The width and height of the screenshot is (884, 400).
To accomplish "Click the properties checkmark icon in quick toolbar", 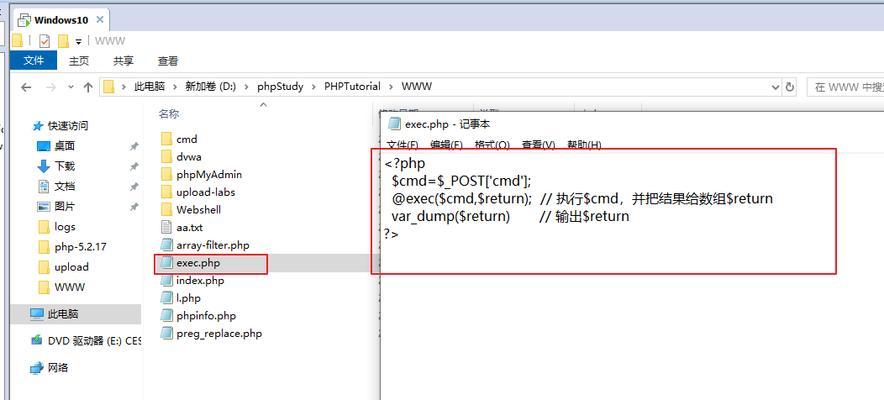I will (45, 41).
